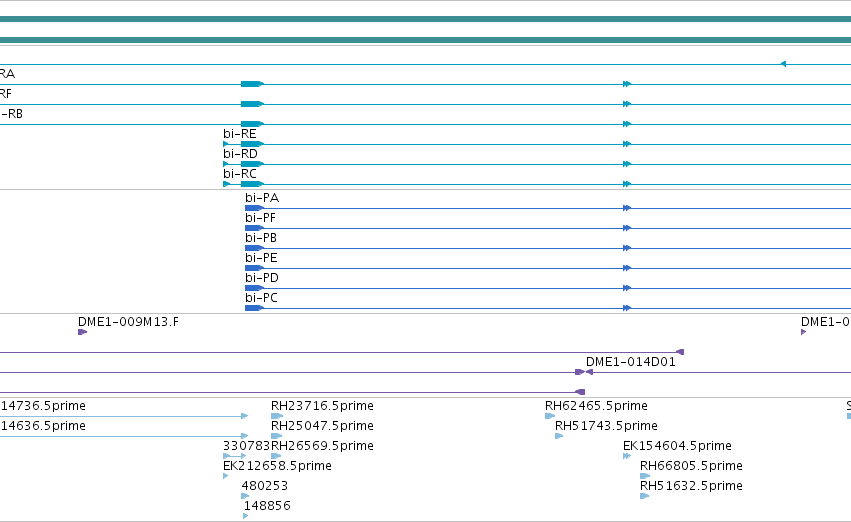
Task: Click the arrow glyph under RH23716.5prime
Action: (x=277, y=416)
